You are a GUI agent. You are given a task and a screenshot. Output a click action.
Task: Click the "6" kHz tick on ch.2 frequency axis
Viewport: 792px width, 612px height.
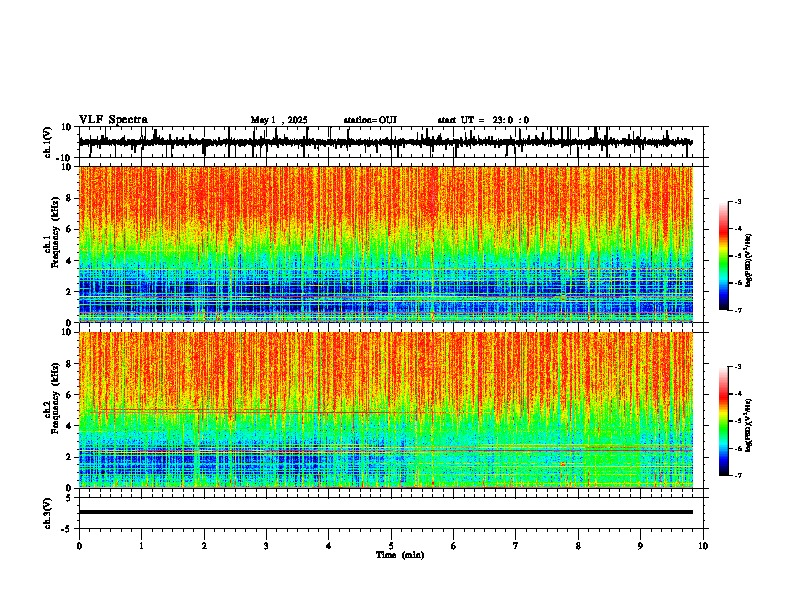point(70,395)
